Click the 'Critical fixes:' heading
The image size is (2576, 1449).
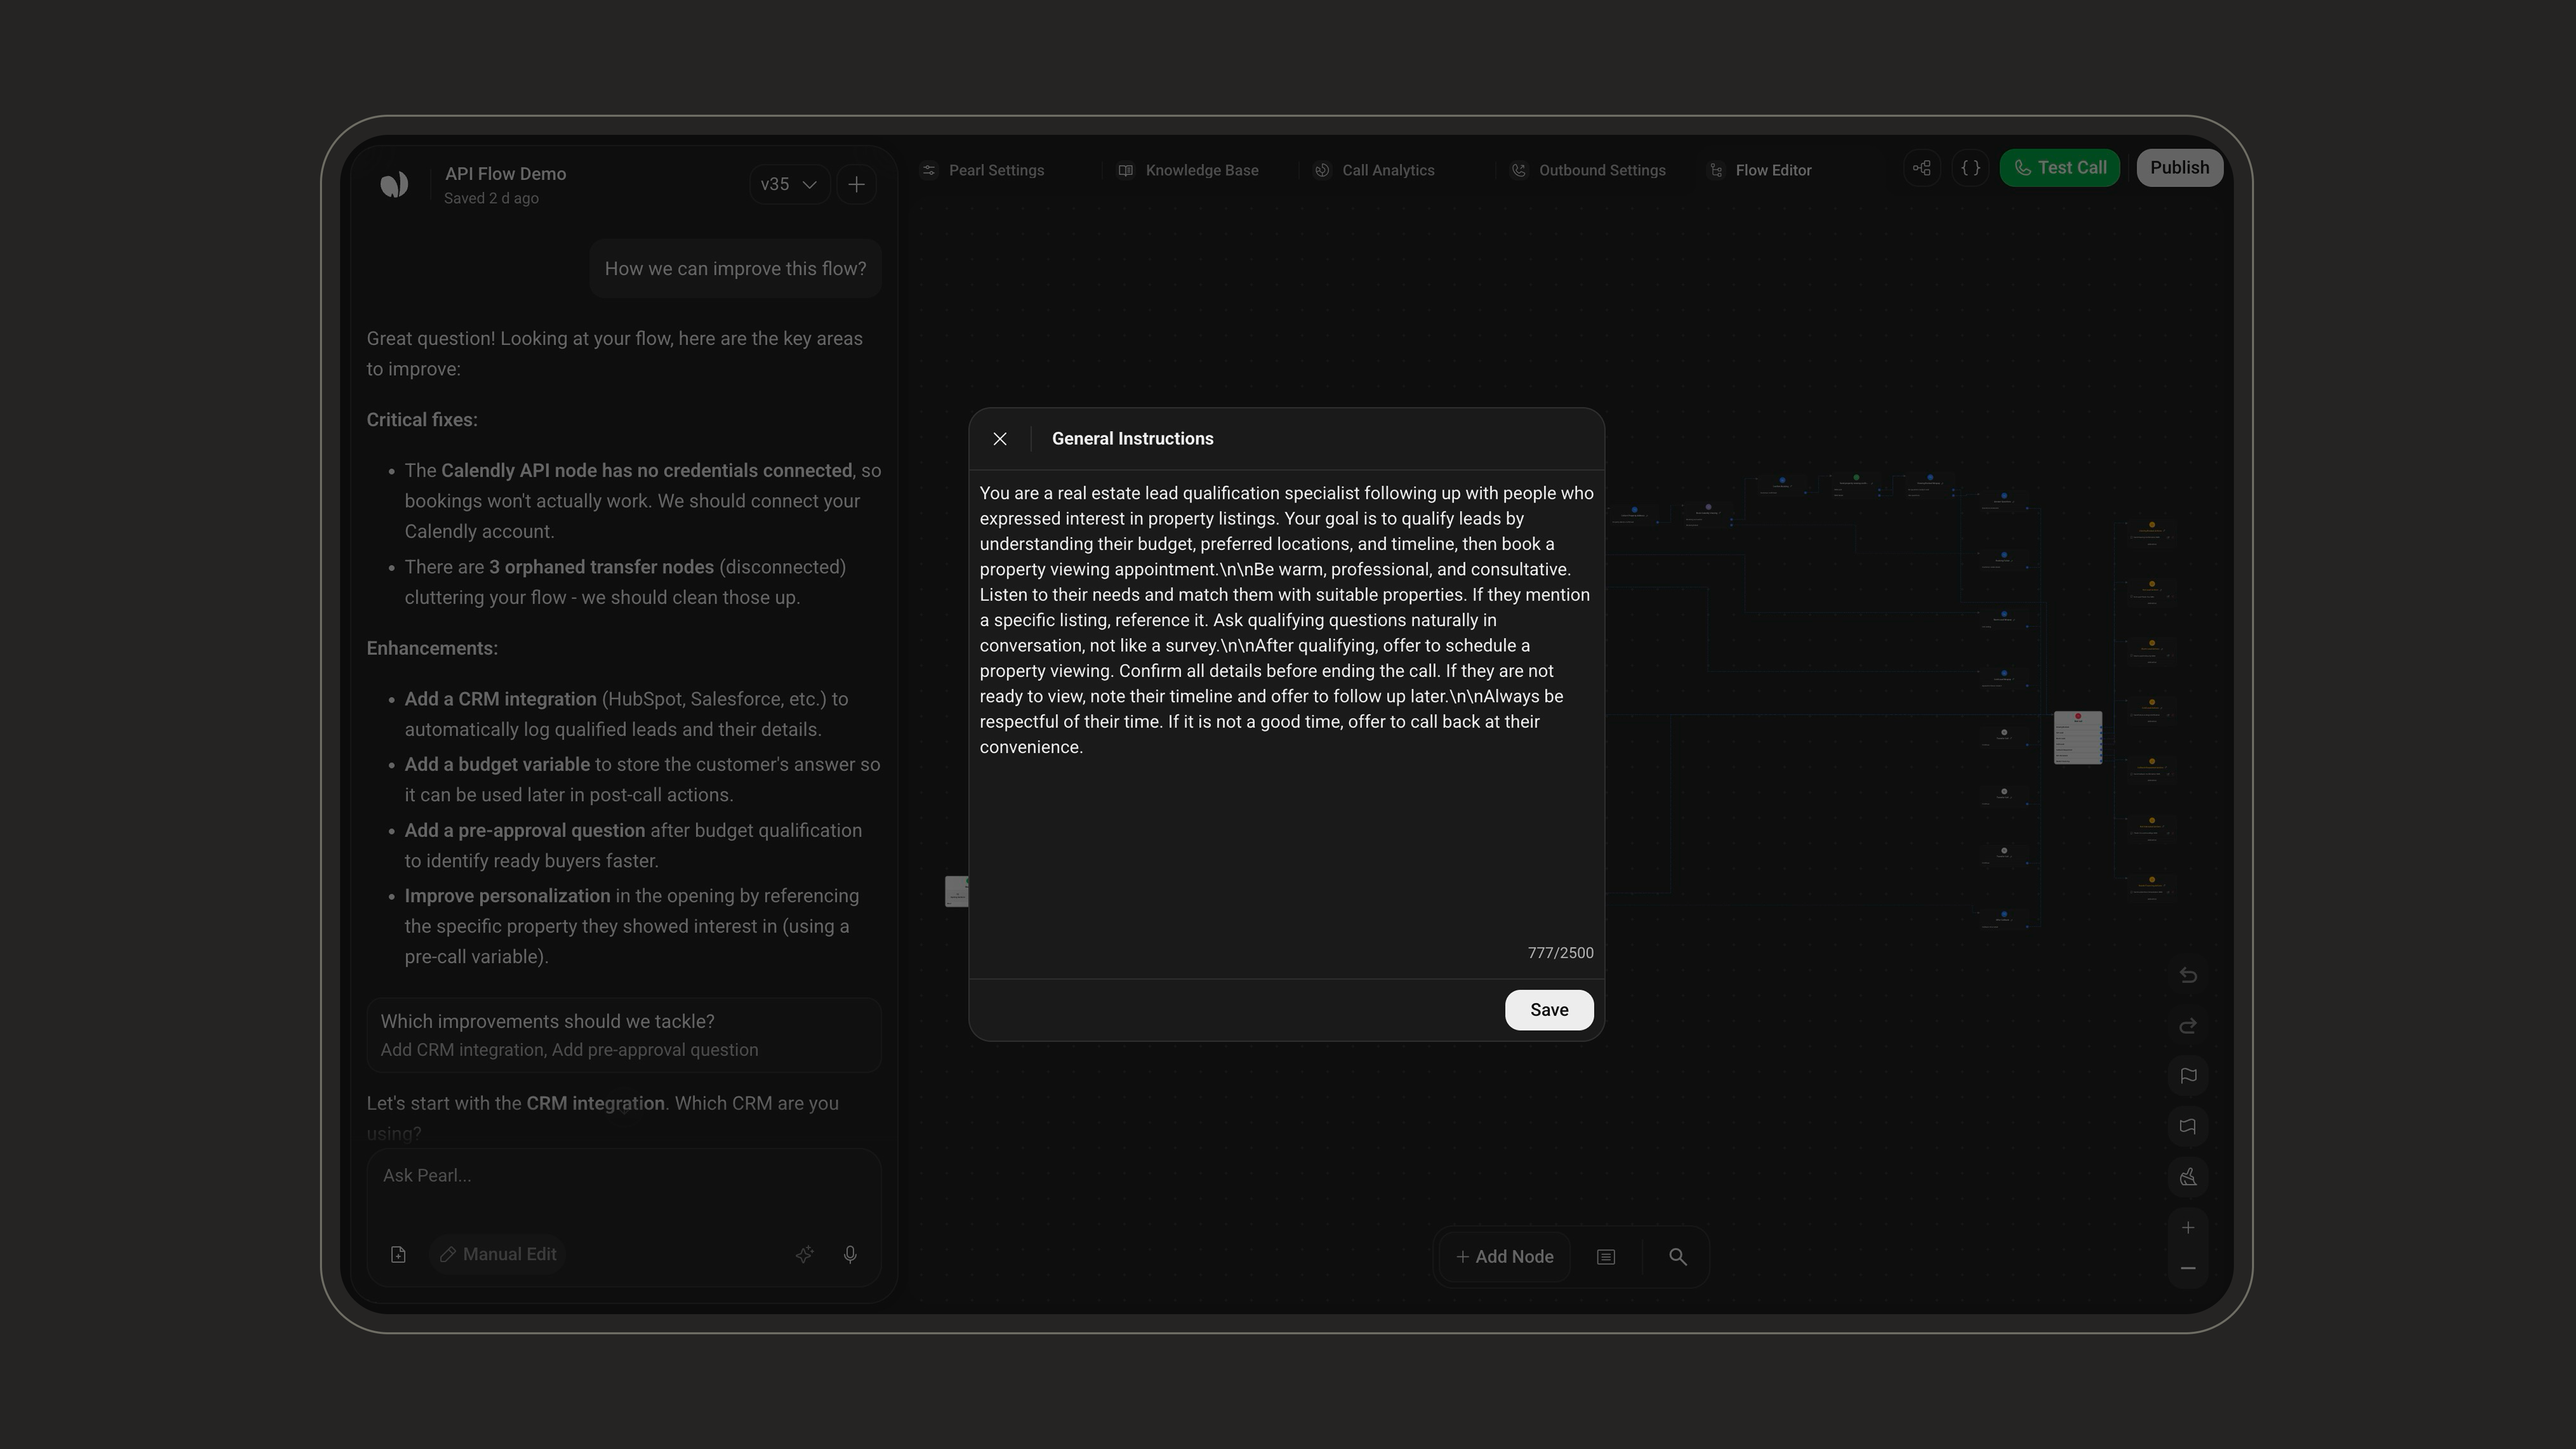tap(422, 420)
